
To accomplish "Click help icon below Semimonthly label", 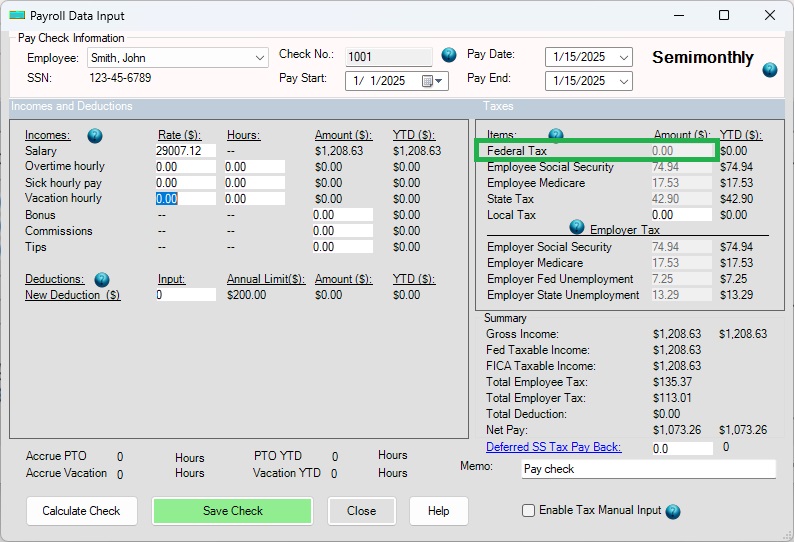I will [x=769, y=70].
